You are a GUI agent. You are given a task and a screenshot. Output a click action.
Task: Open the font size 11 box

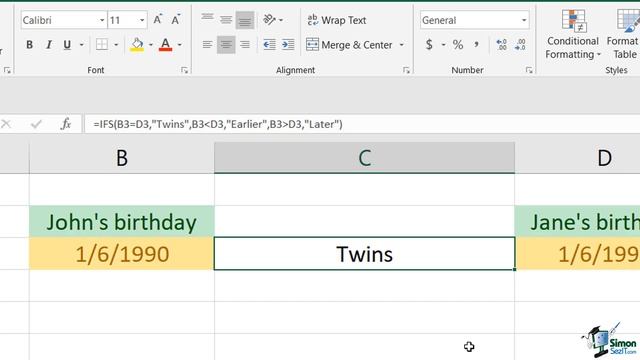(x=127, y=20)
